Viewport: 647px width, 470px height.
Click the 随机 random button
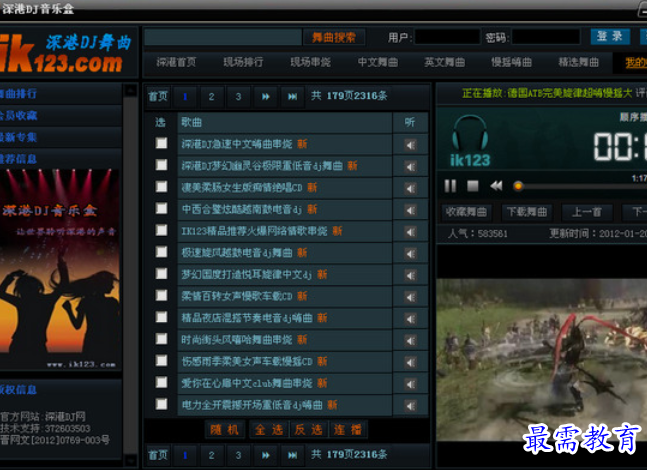tap(225, 430)
